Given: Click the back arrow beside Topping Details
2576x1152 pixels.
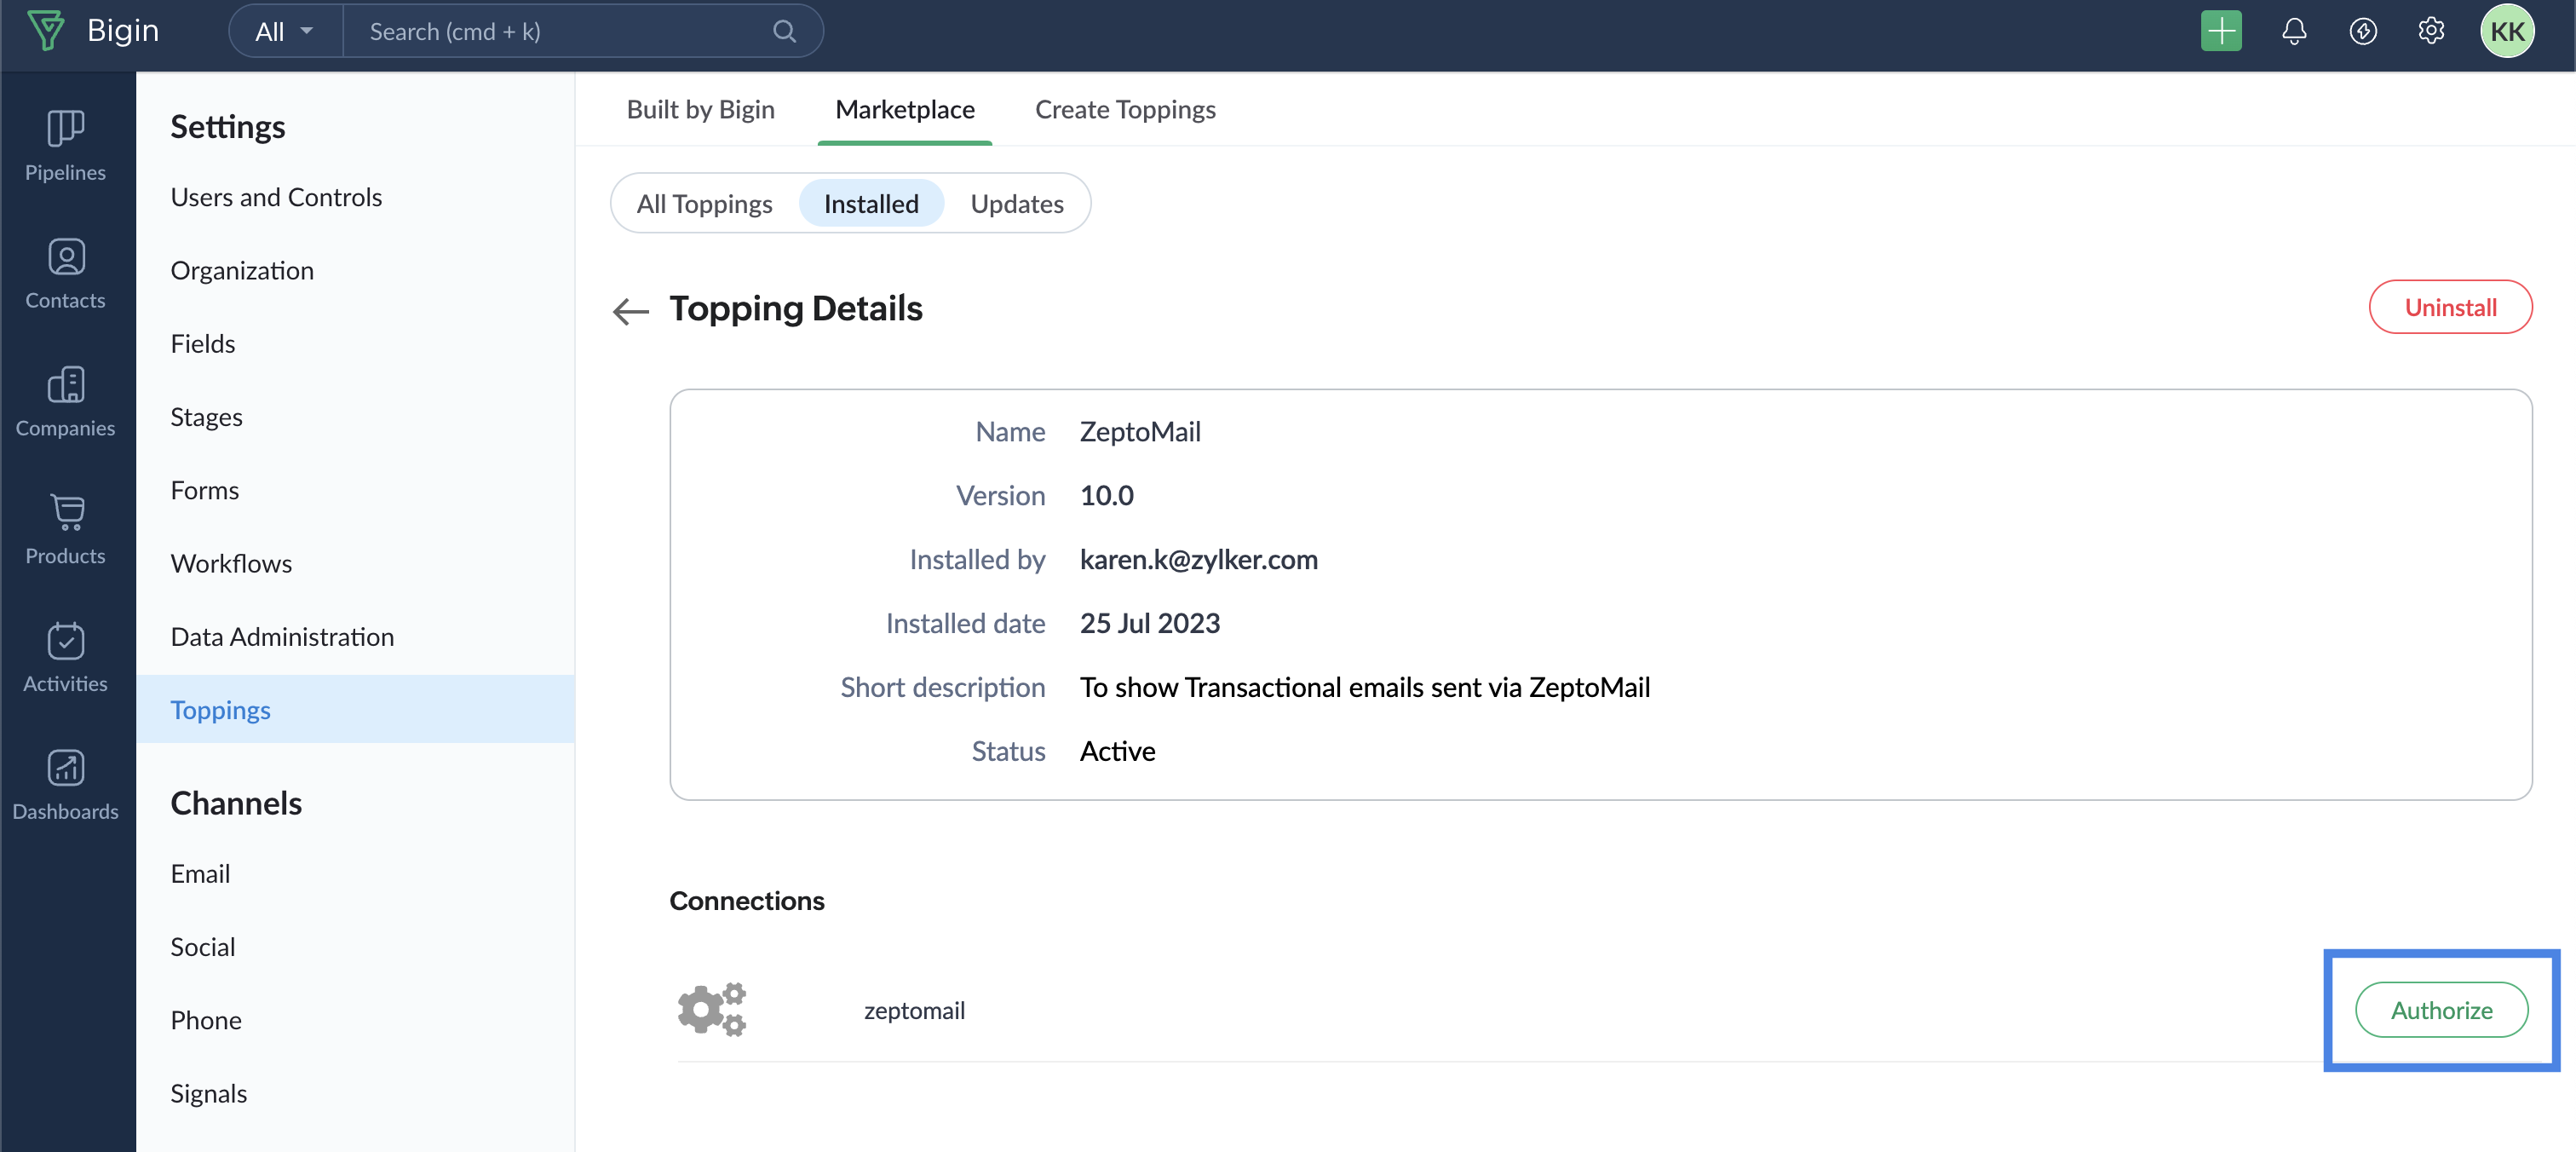Looking at the screenshot, I should click(x=630, y=311).
